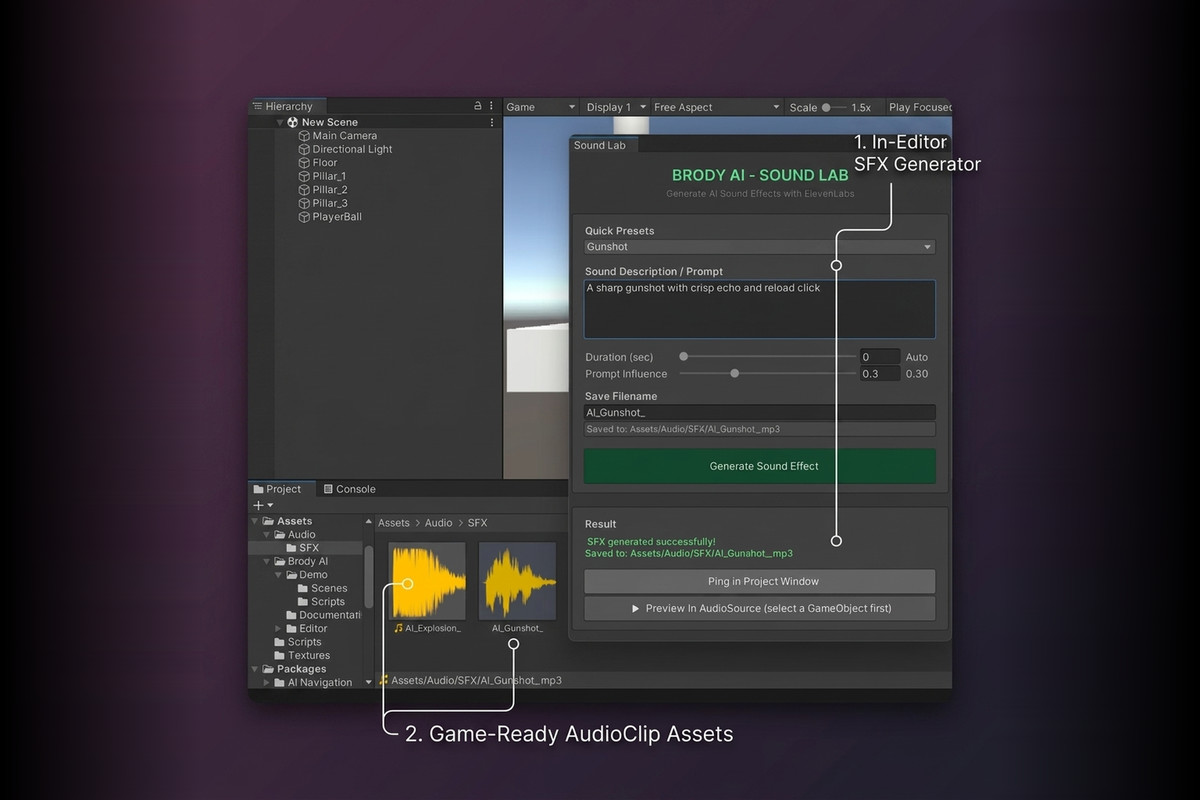The width and height of the screenshot is (1200, 800).
Task: Click the Hierarchy panel lock icon
Action: [478, 106]
